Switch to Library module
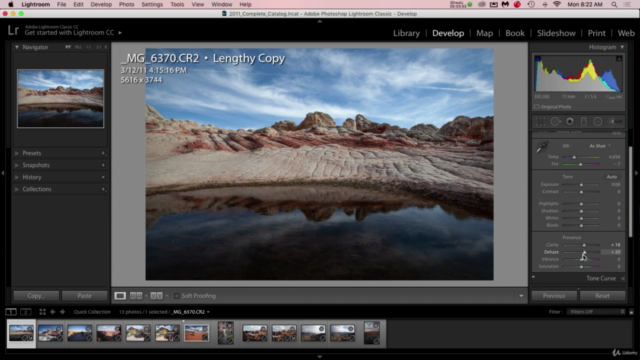 coord(406,33)
